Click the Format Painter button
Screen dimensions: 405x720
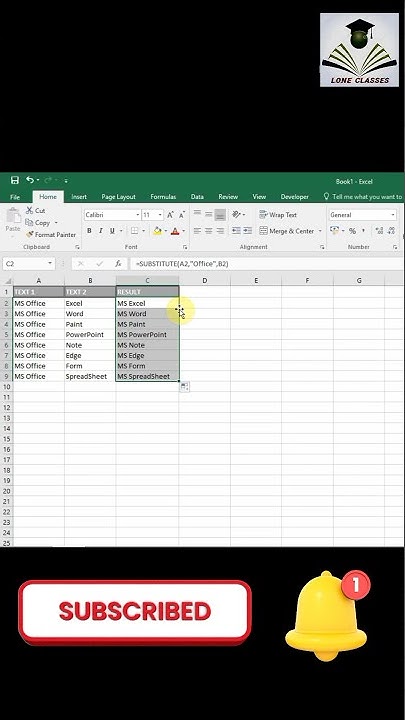pos(51,235)
